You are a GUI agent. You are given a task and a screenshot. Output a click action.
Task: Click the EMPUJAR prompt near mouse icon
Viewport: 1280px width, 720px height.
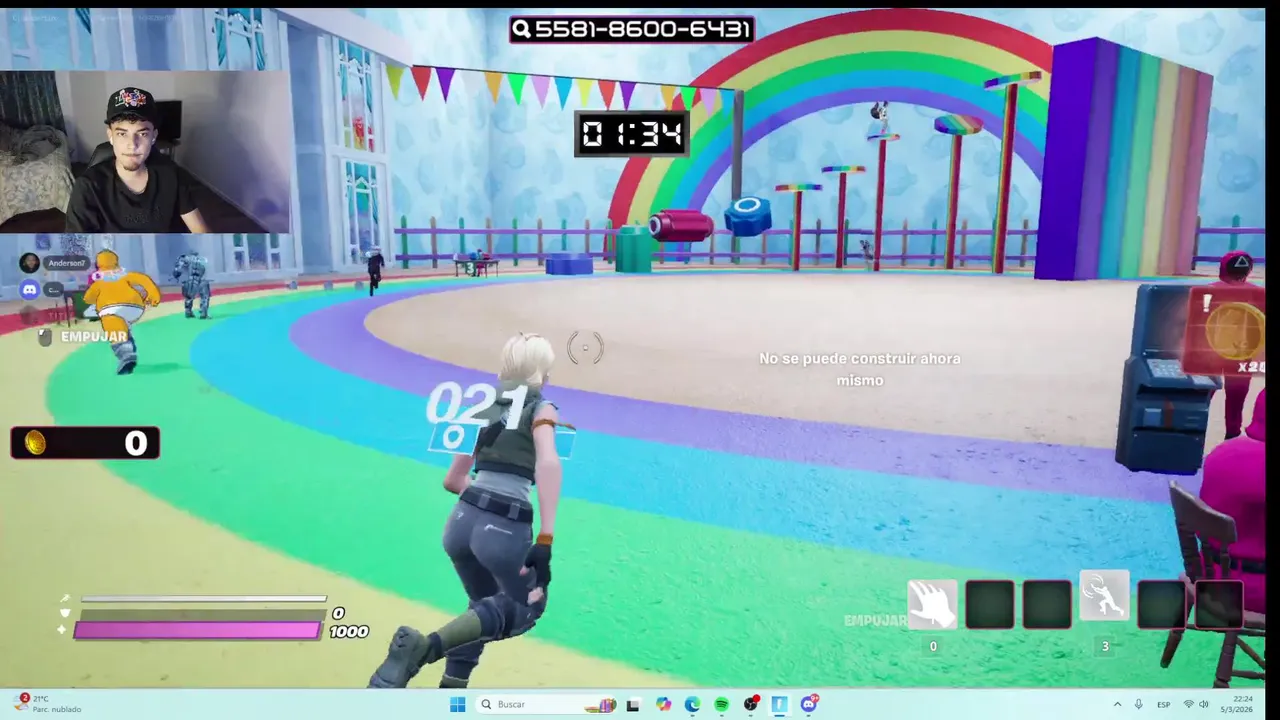click(93, 337)
